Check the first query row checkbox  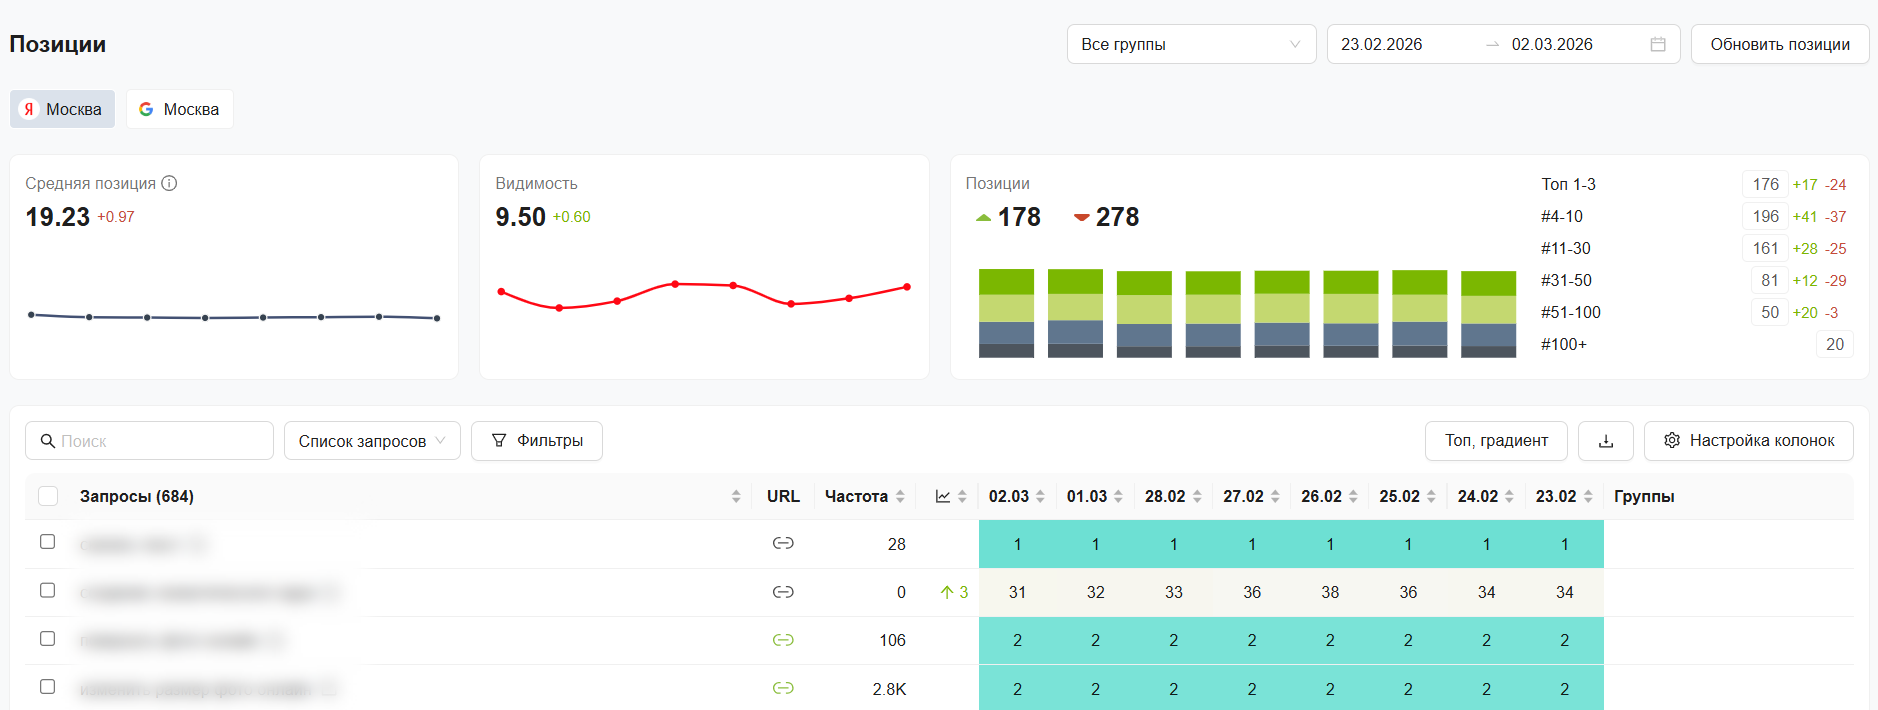[x=47, y=542]
